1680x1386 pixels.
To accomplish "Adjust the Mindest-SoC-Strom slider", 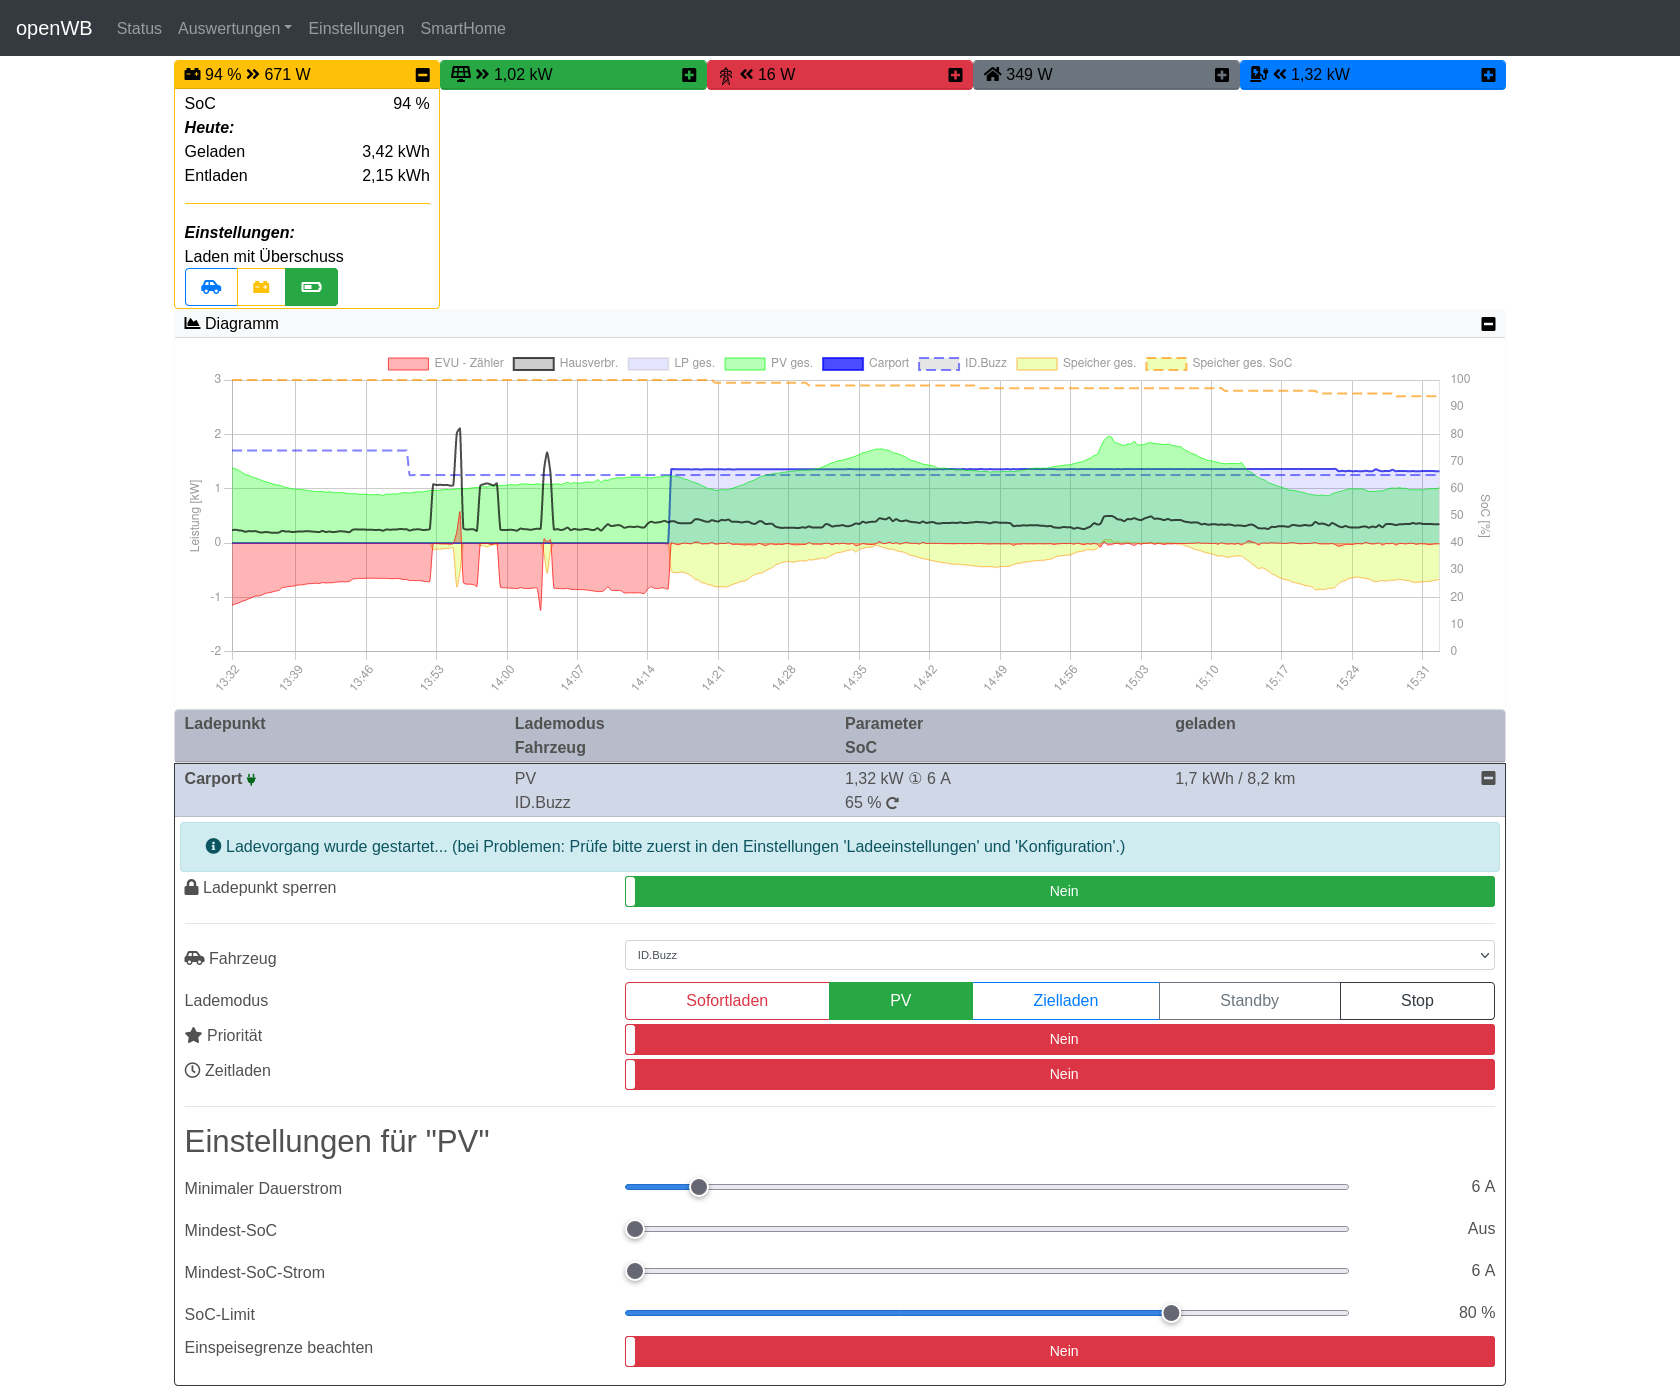I will click(987, 1271).
